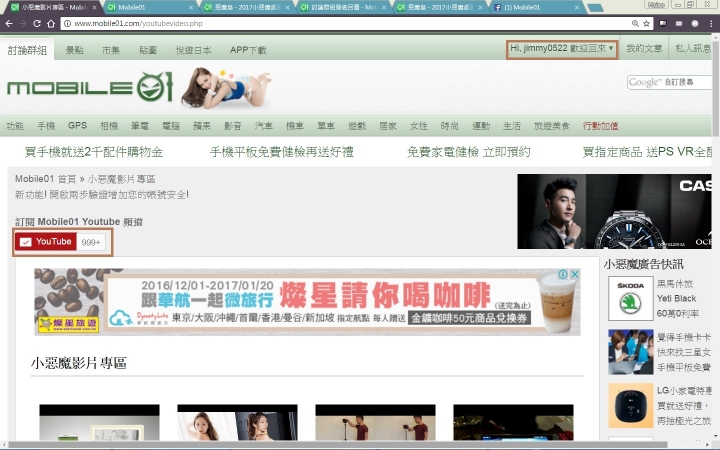Close the Facebook (1) Mobile01 tab

click(577, 7)
